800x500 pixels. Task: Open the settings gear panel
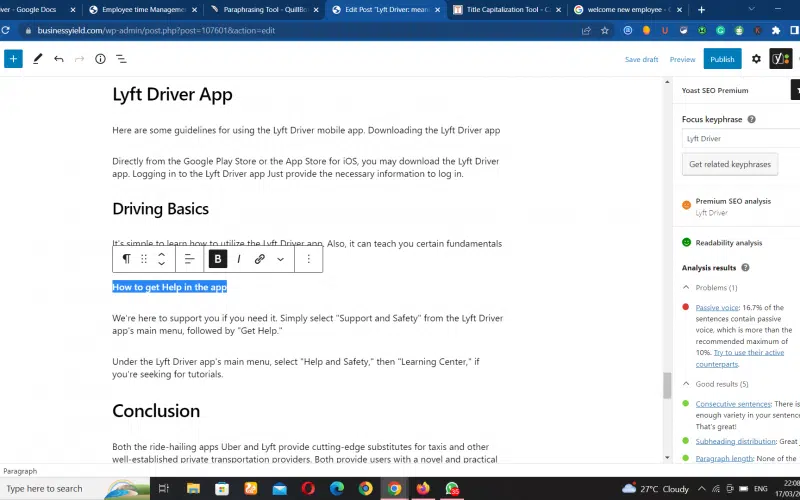click(x=756, y=59)
